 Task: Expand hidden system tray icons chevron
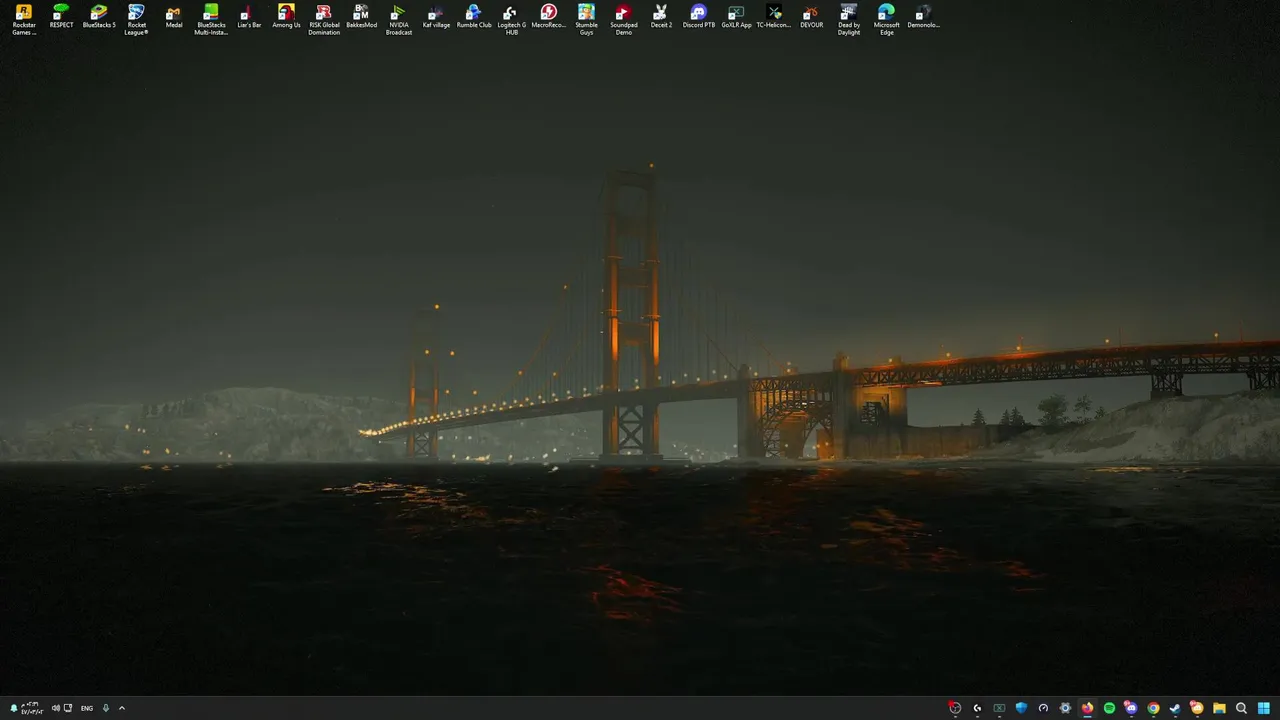tap(122, 708)
